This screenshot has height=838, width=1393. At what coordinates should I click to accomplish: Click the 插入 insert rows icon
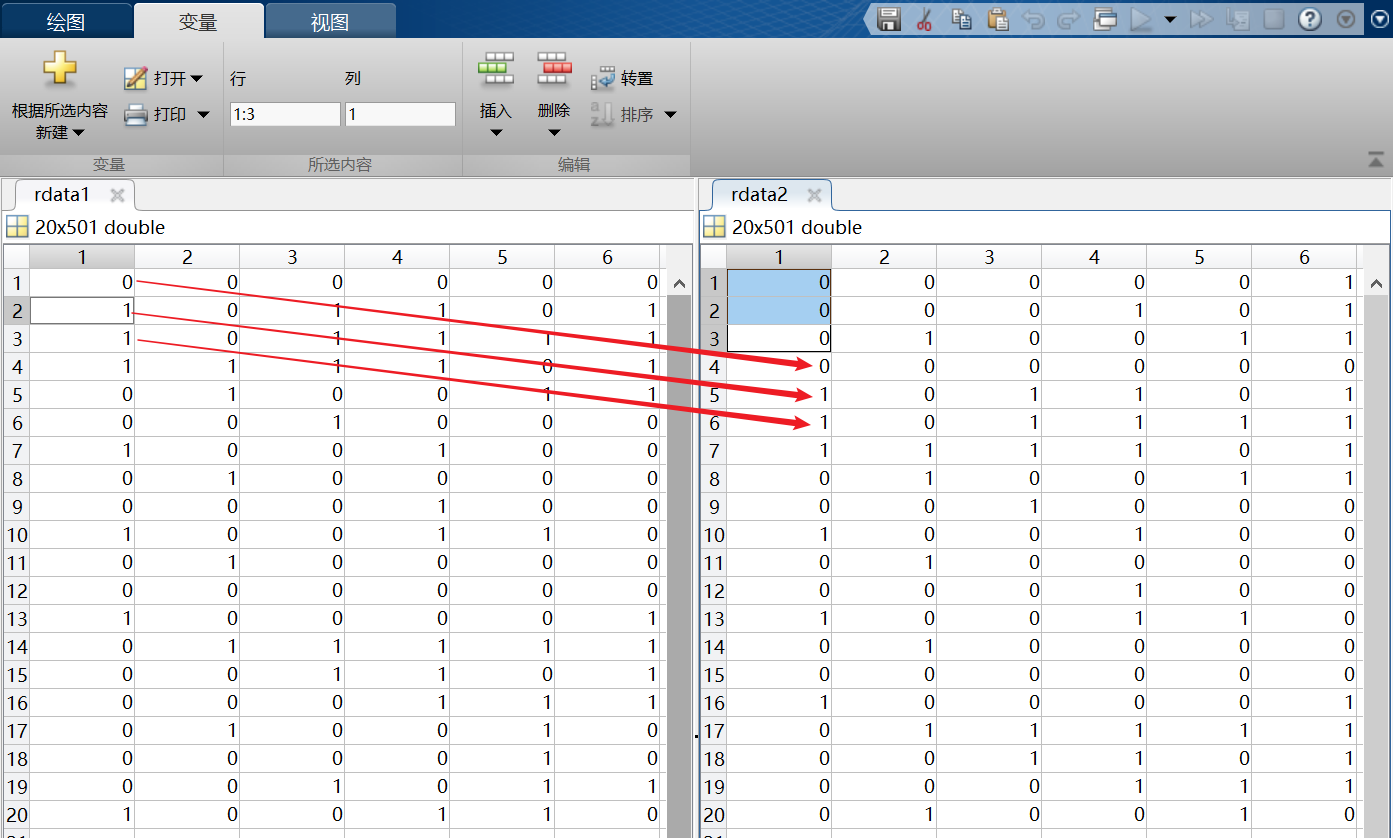495,70
